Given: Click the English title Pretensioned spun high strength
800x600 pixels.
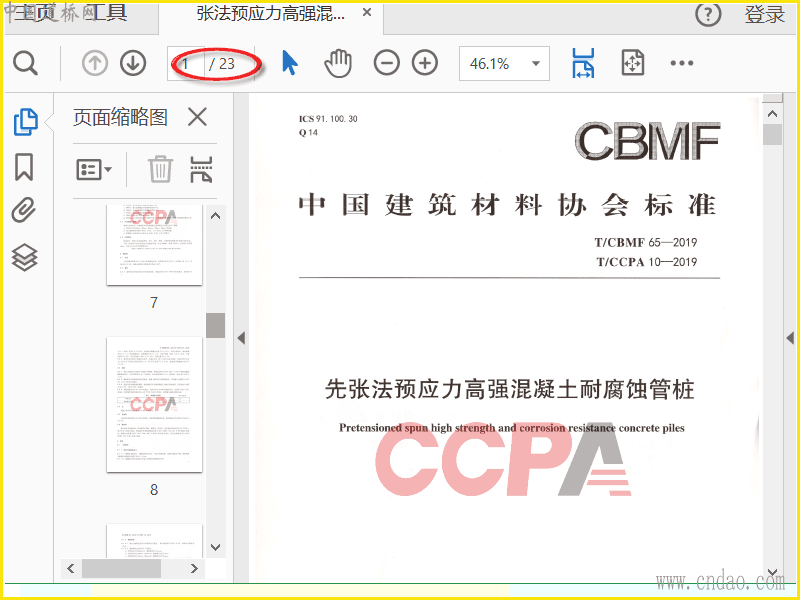Looking at the screenshot, I should (x=512, y=428).
